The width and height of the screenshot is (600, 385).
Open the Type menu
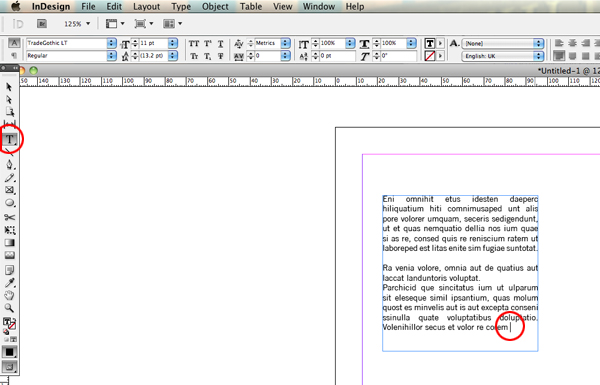pyautogui.click(x=181, y=7)
